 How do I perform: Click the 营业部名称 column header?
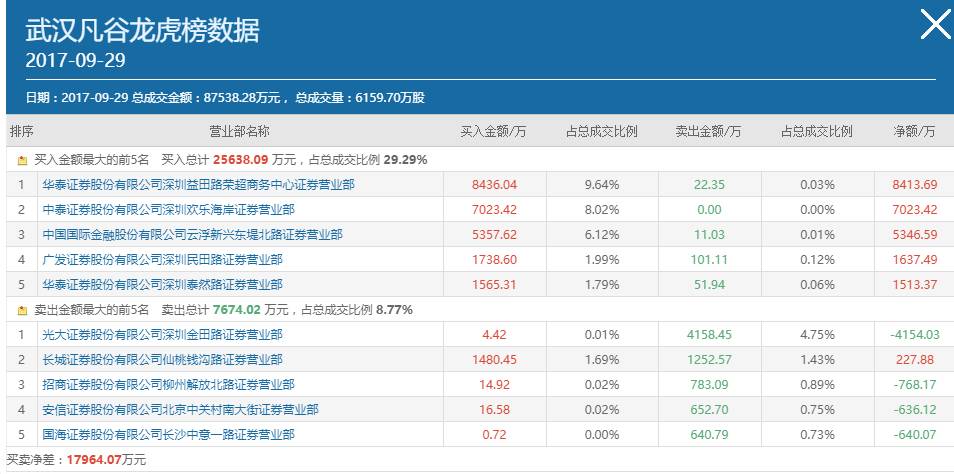click(x=238, y=132)
